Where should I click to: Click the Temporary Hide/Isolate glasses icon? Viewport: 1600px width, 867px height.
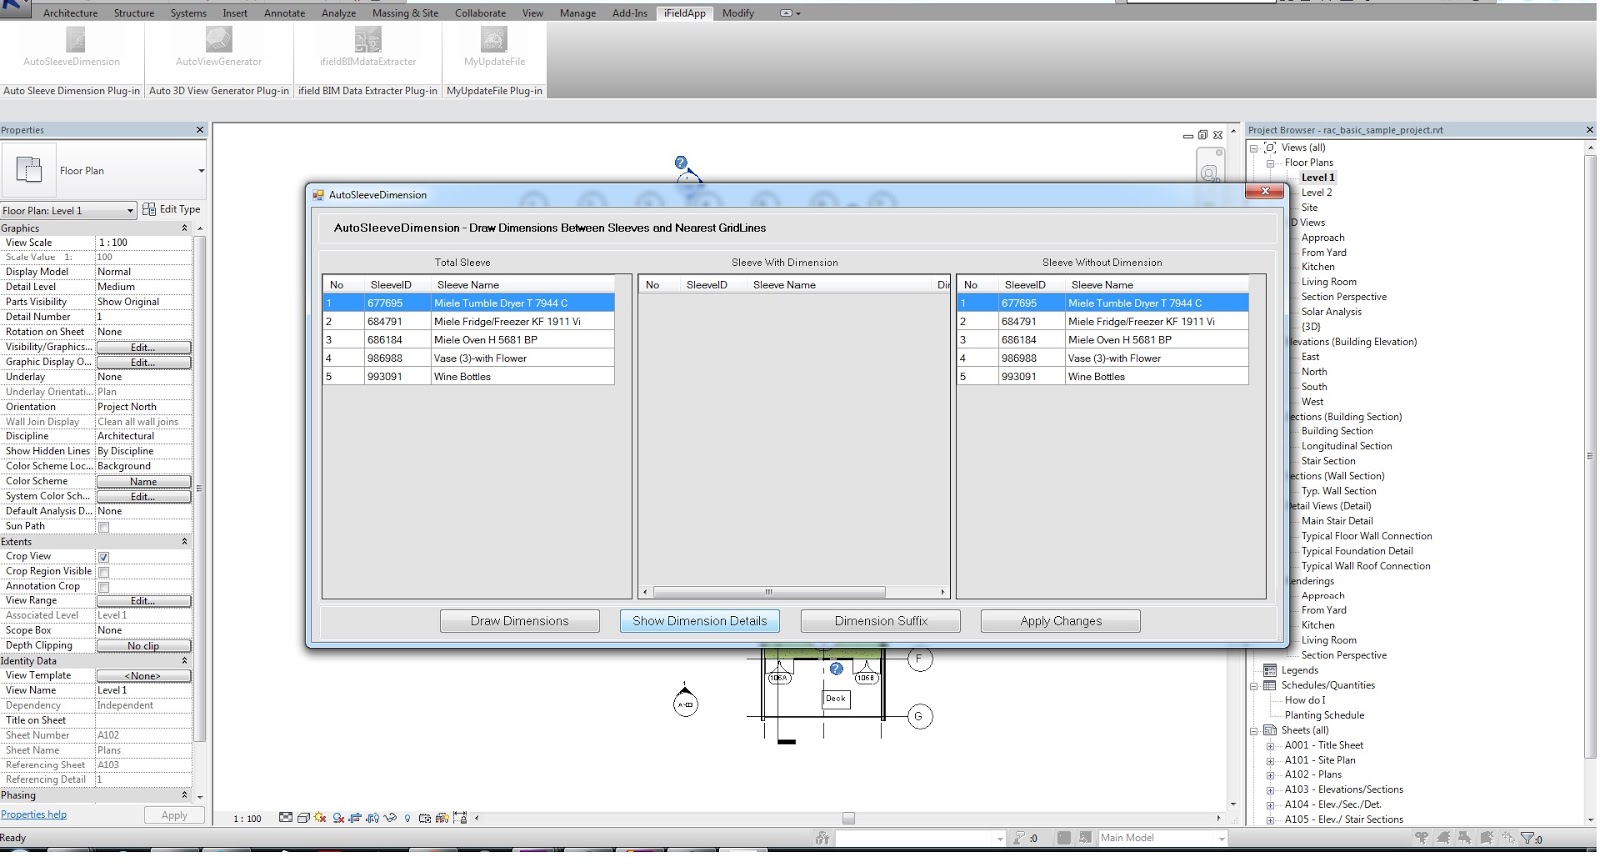tap(390, 818)
